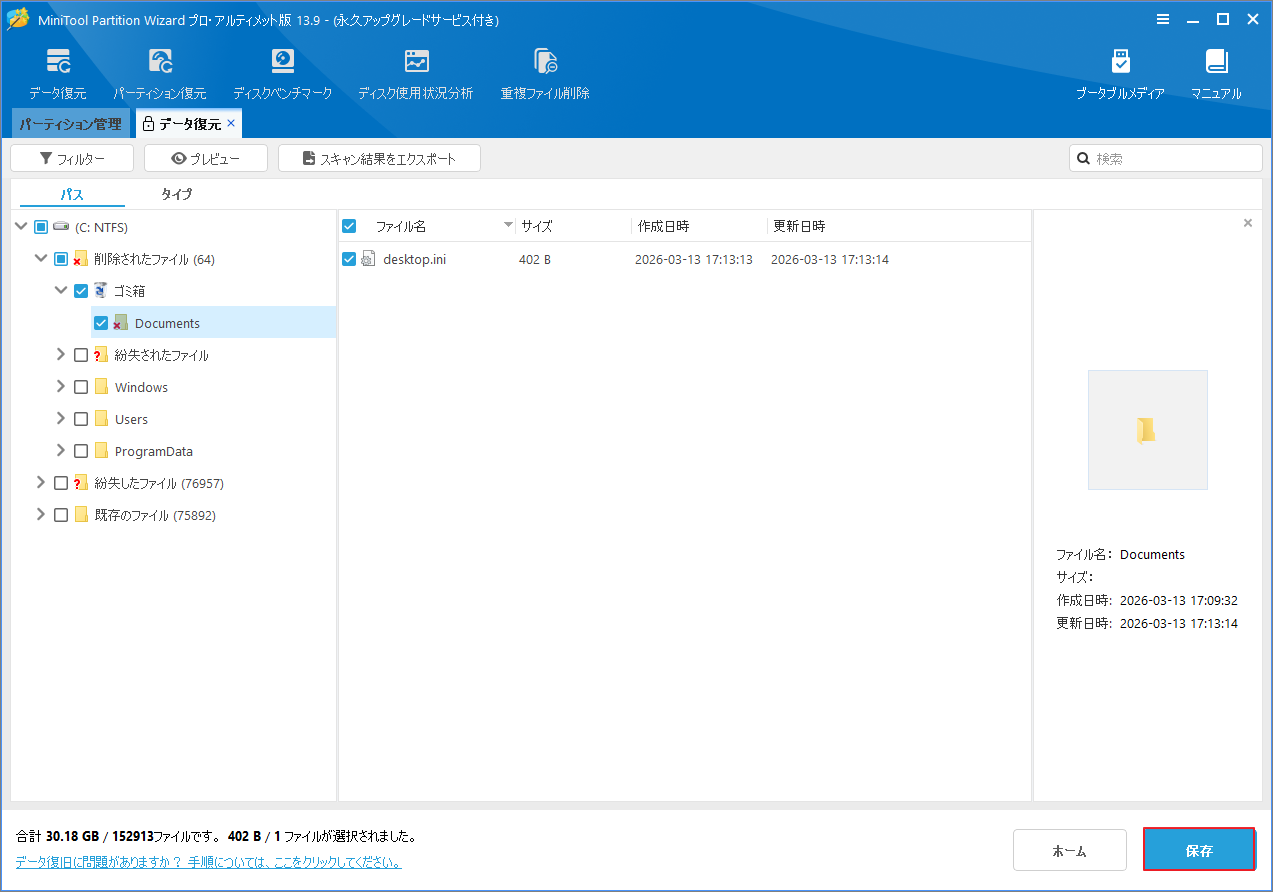The width and height of the screenshot is (1273, 892).
Task: Uncheck the desktop.ini file checkbox
Action: (x=349, y=259)
